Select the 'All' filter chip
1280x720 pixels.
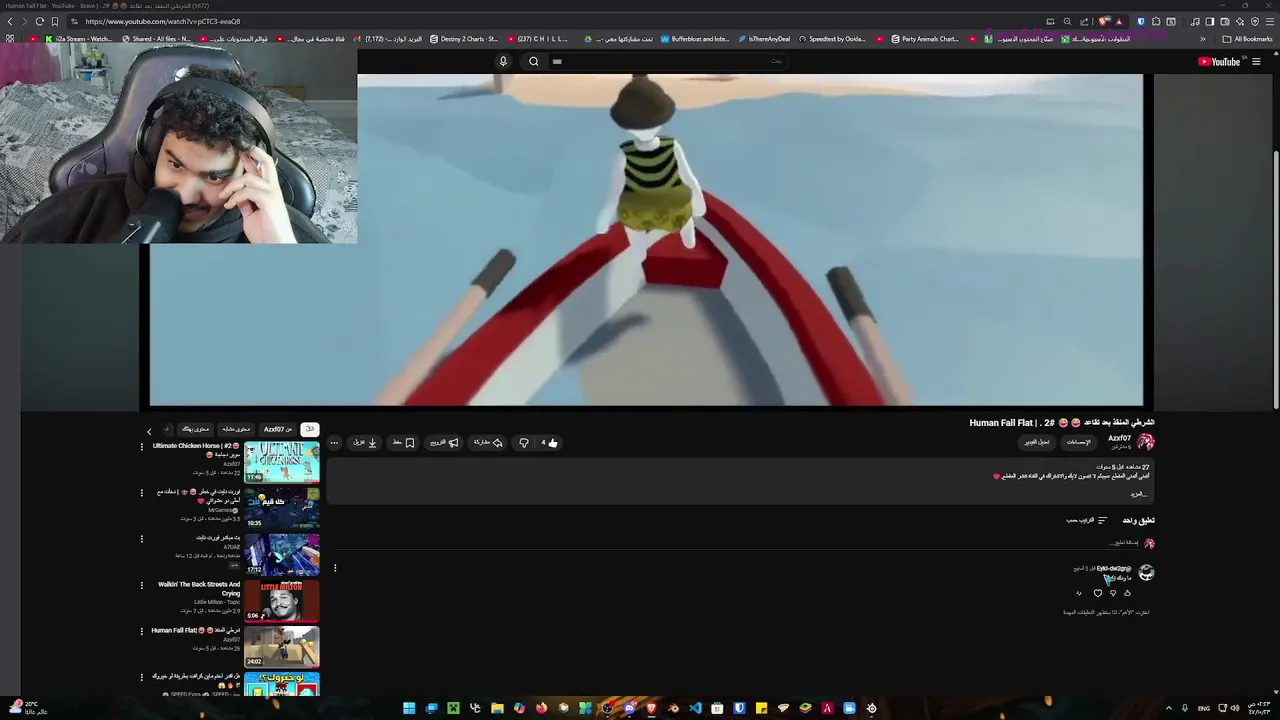tap(310, 429)
